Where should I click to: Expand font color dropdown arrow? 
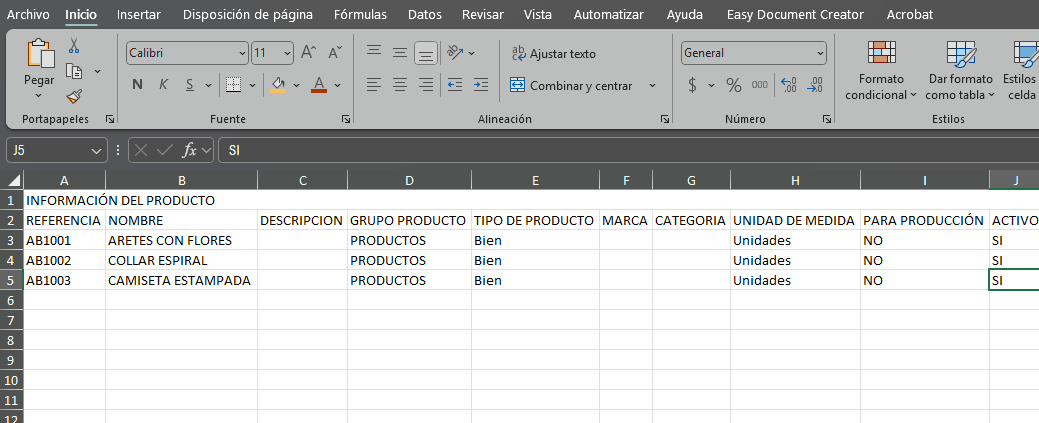337,86
